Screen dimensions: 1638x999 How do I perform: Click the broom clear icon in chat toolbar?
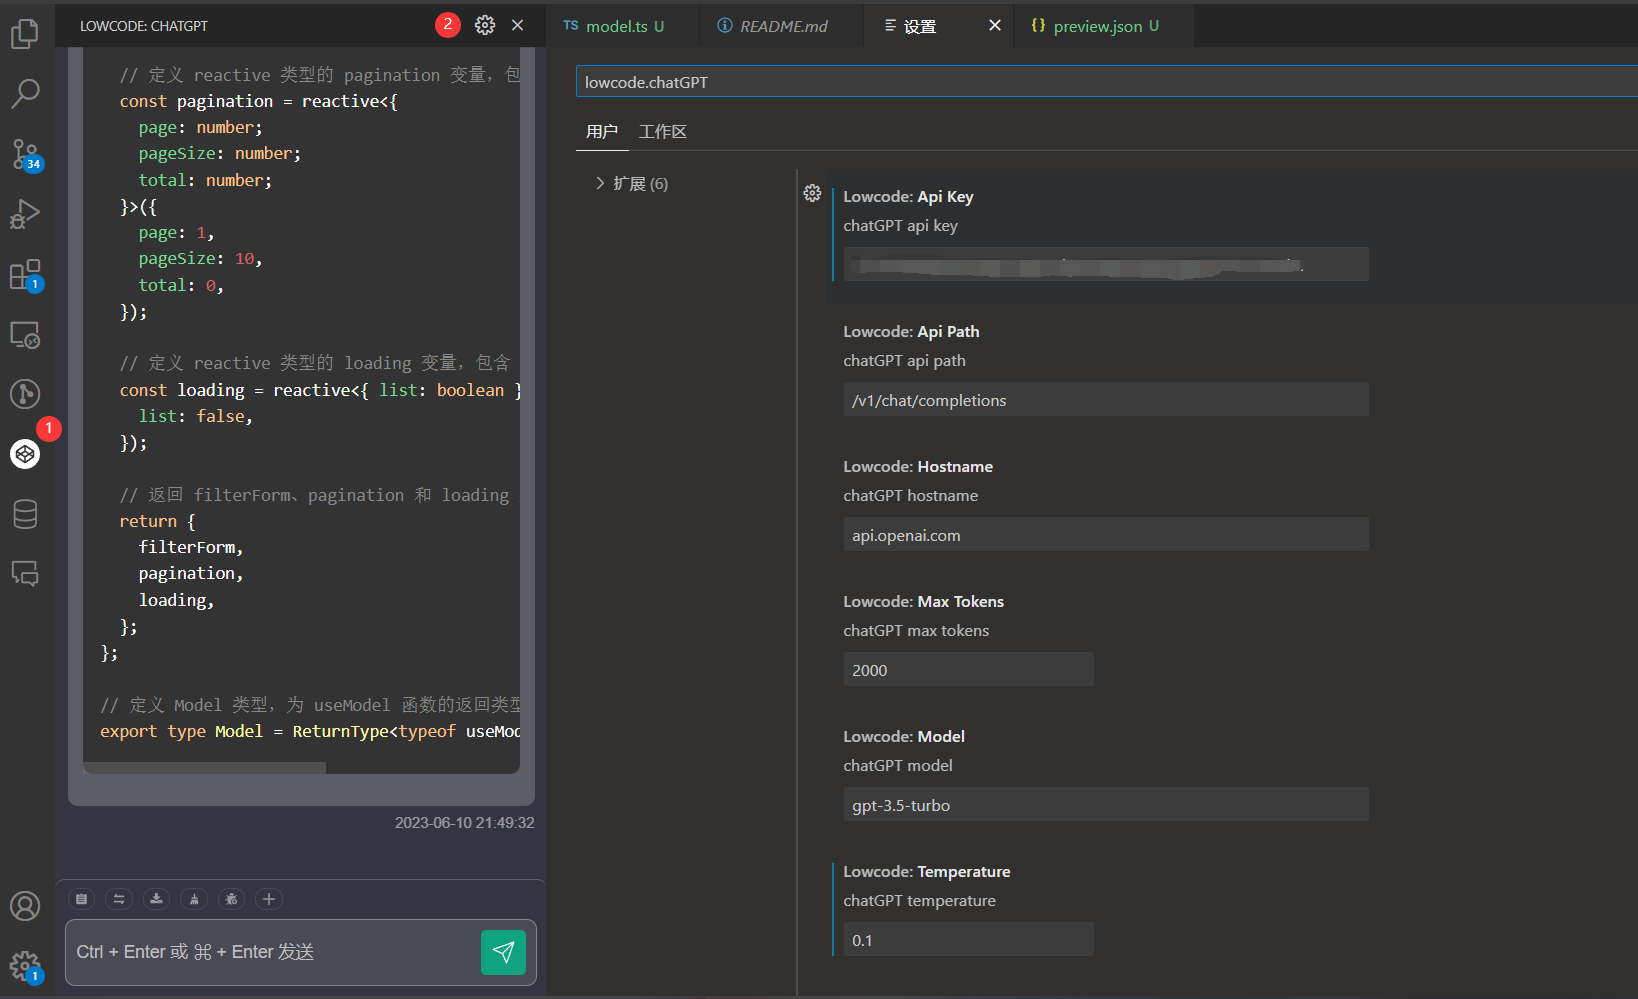click(194, 899)
